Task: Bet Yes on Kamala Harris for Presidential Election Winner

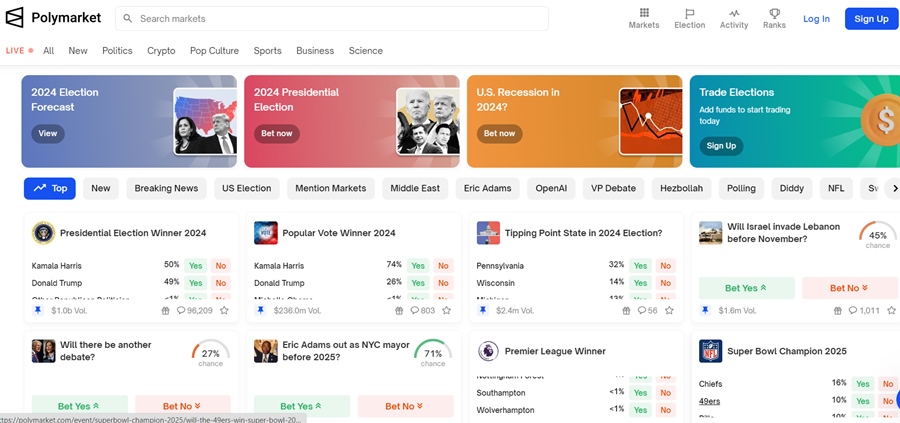Action: click(196, 266)
